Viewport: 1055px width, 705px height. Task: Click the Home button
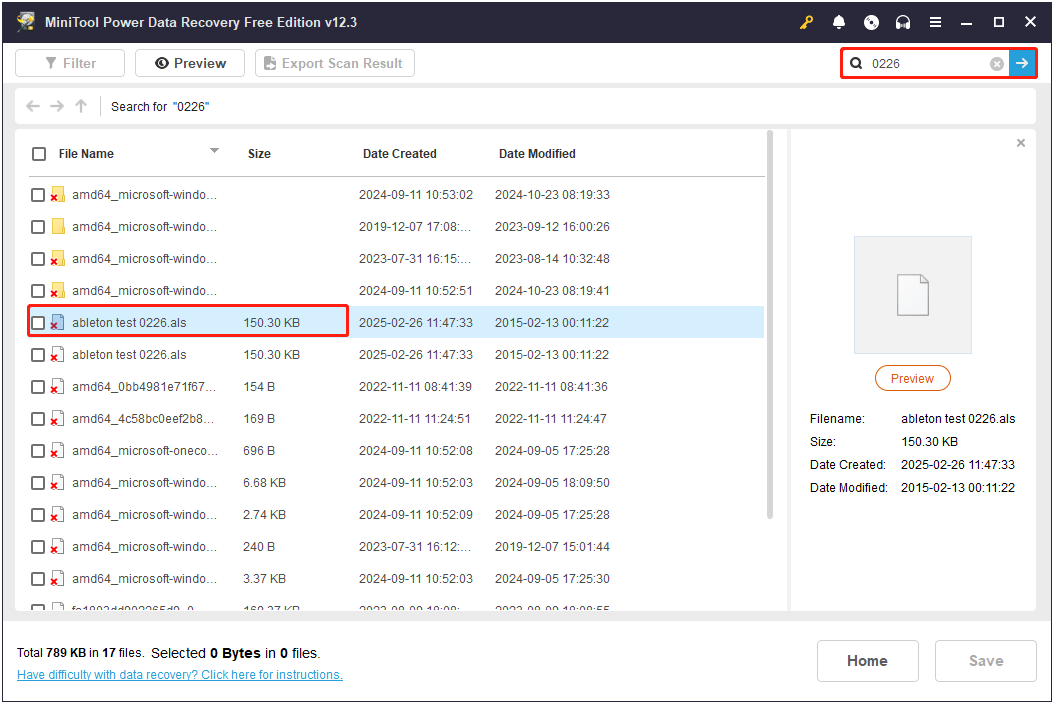tap(867, 661)
